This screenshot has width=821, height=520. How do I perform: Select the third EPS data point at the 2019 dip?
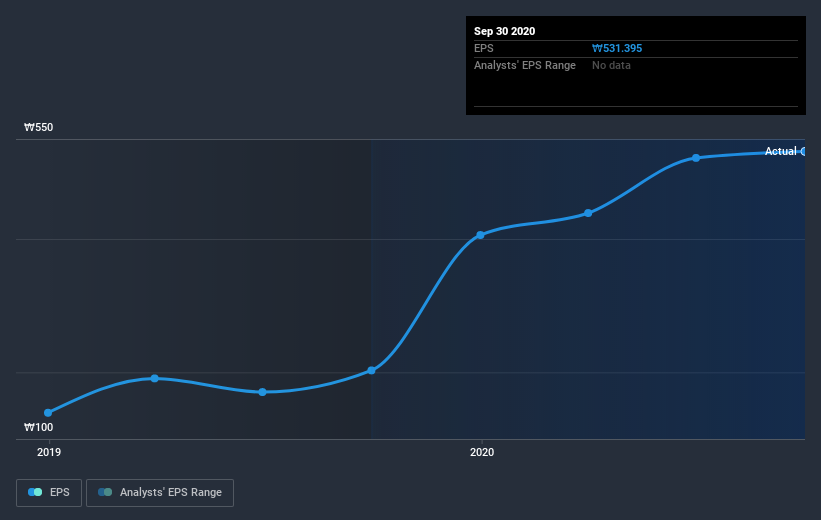click(262, 392)
